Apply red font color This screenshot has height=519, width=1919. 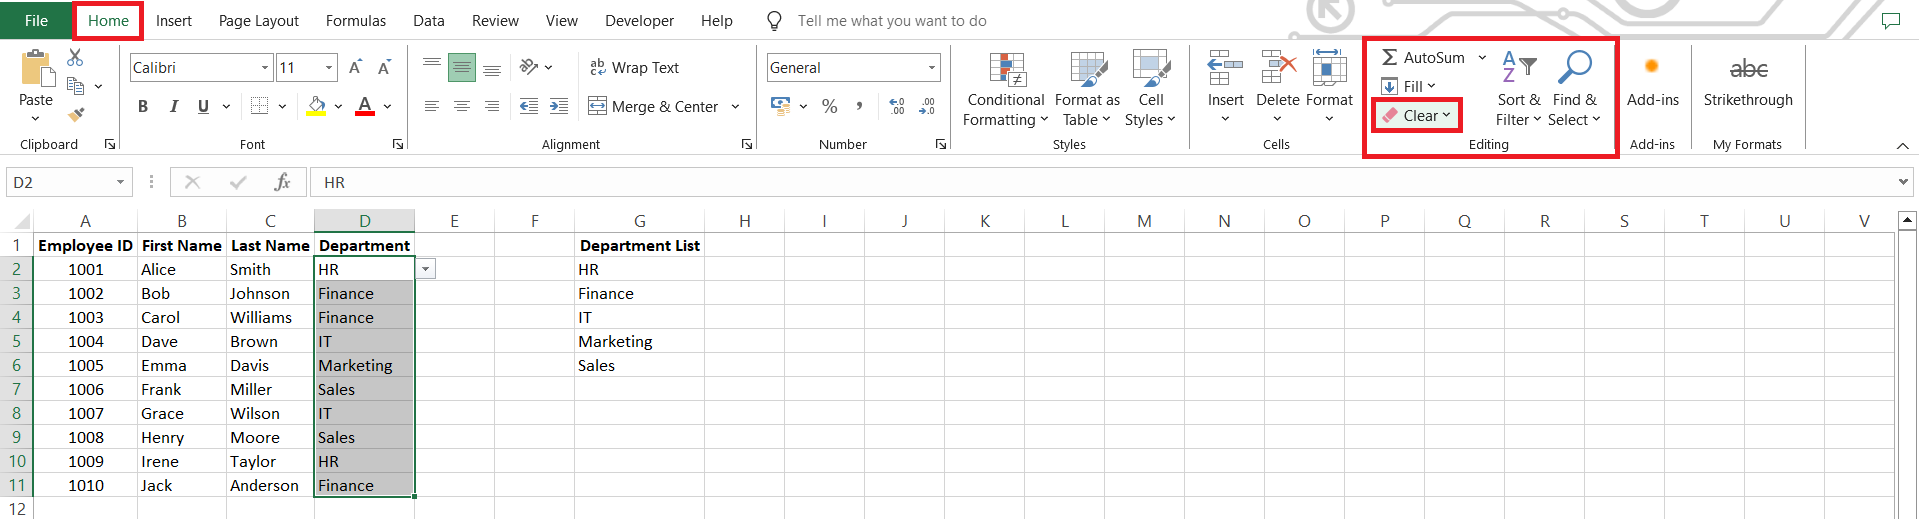365,106
